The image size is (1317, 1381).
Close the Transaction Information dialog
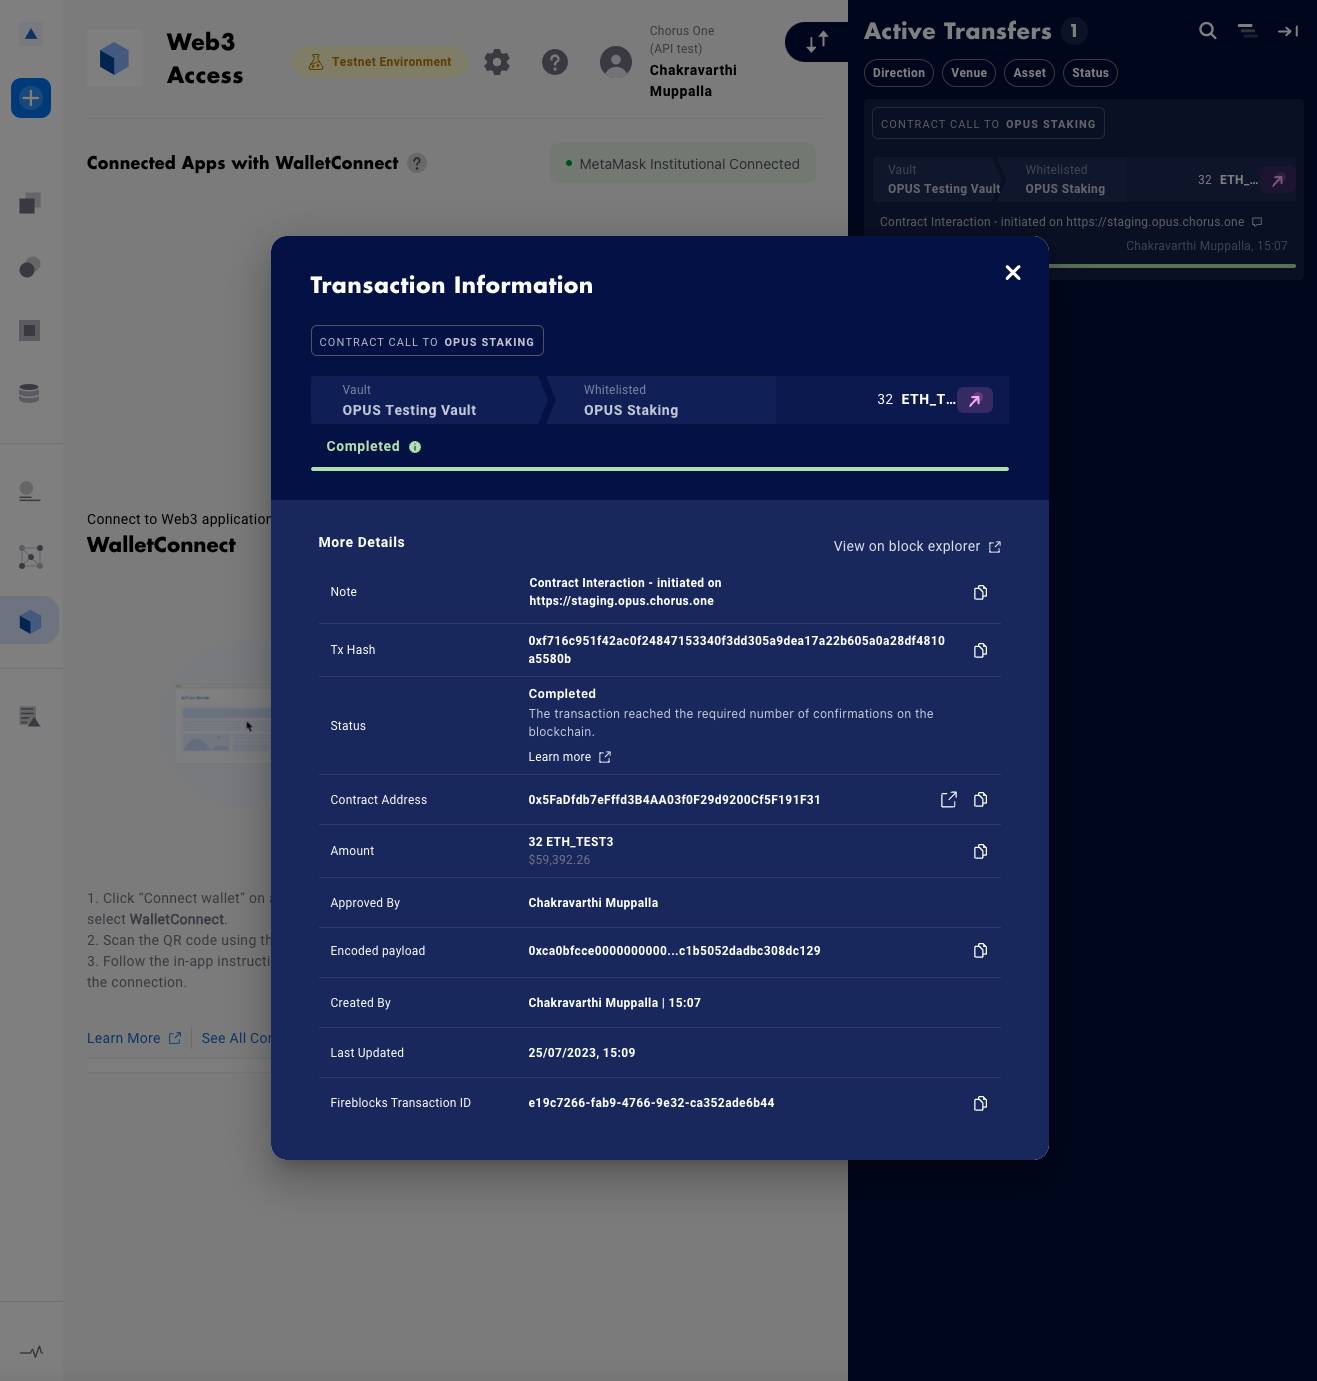[1013, 273]
